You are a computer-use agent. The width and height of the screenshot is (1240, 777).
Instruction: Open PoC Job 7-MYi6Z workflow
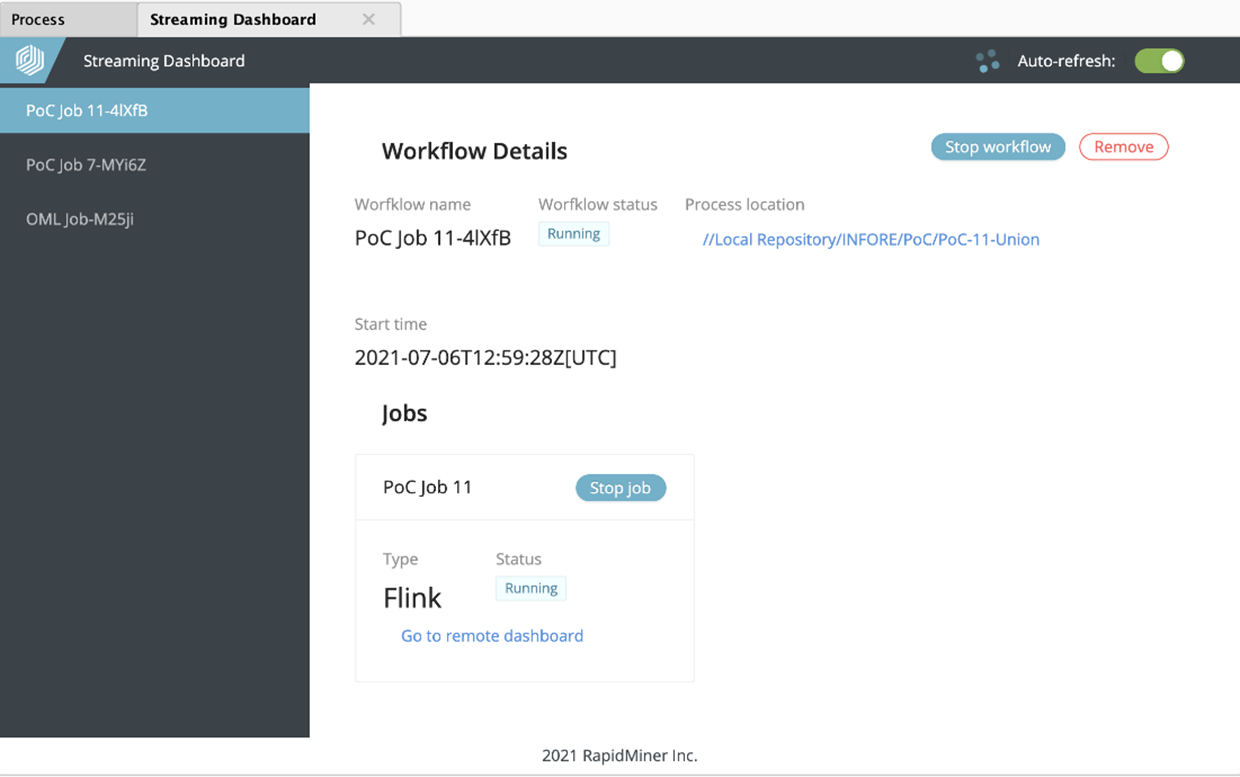coord(86,165)
